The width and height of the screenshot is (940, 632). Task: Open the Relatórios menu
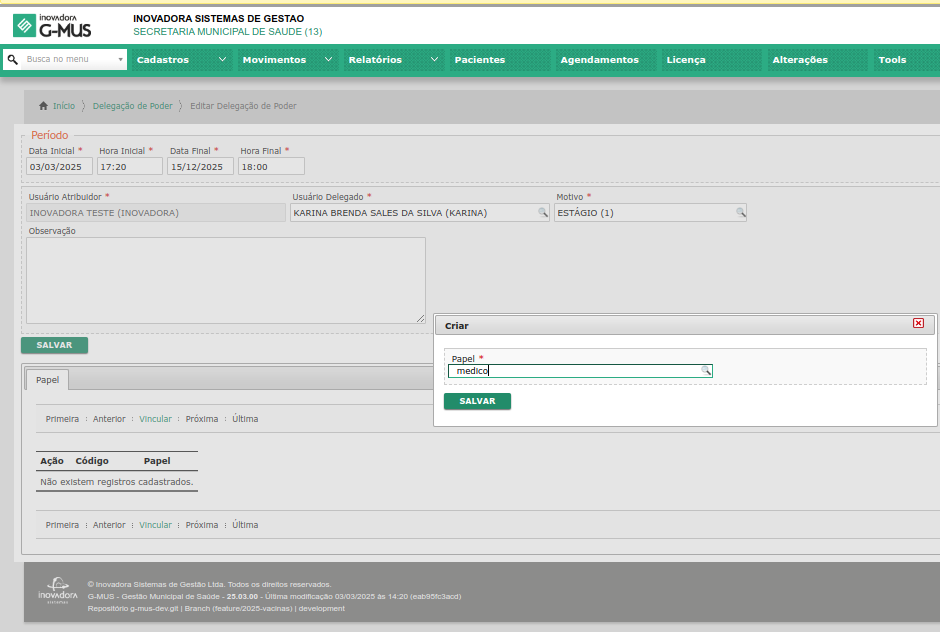coord(393,59)
